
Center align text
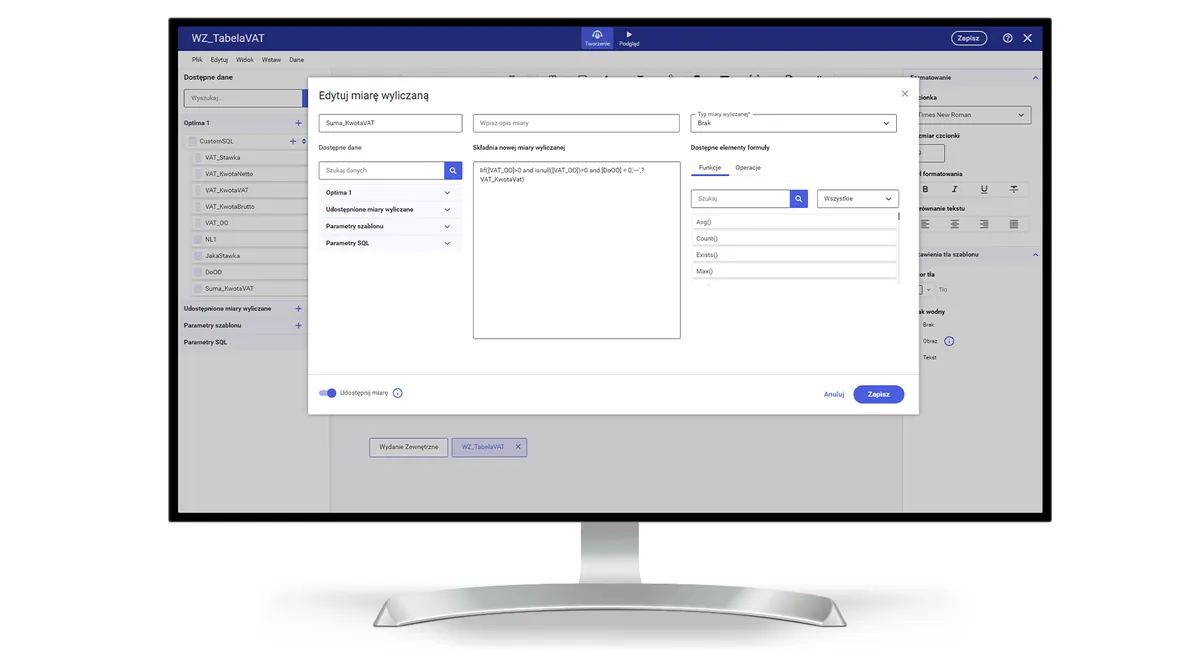pos(955,224)
